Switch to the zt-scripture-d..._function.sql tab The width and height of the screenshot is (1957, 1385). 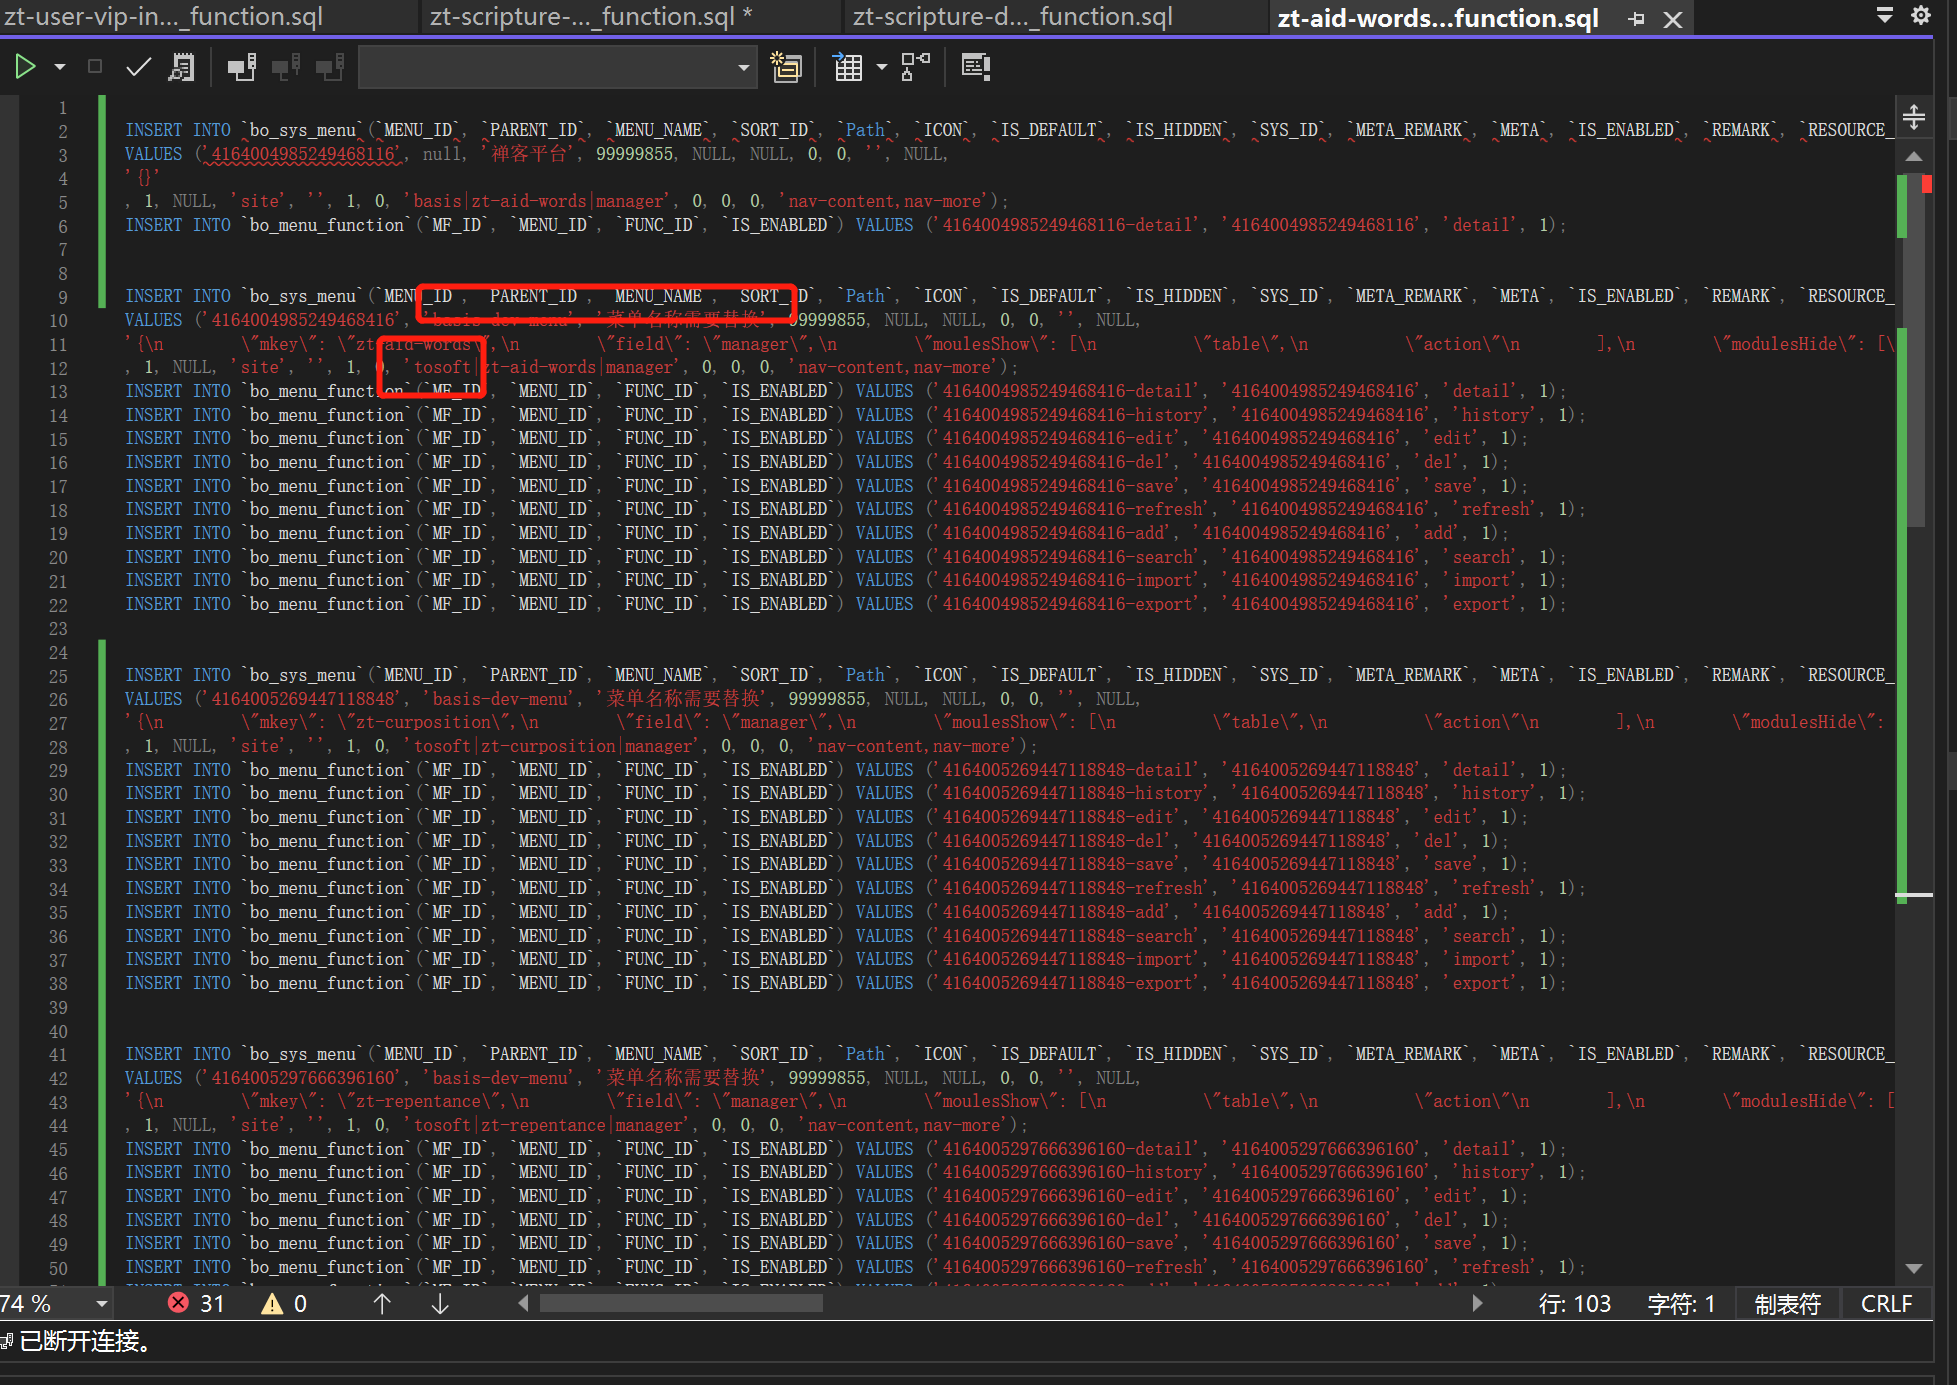(x=1012, y=17)
